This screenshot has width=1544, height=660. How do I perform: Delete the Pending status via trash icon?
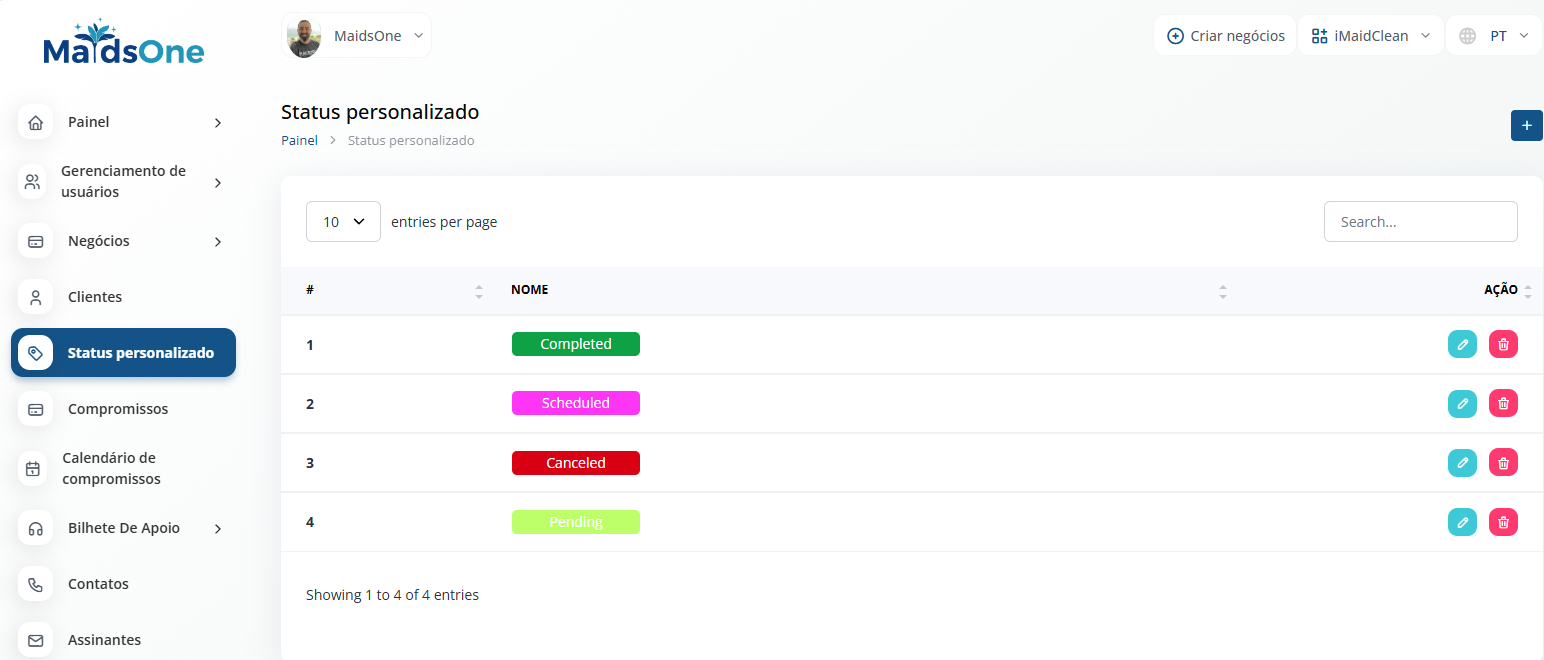point(1503,521)
